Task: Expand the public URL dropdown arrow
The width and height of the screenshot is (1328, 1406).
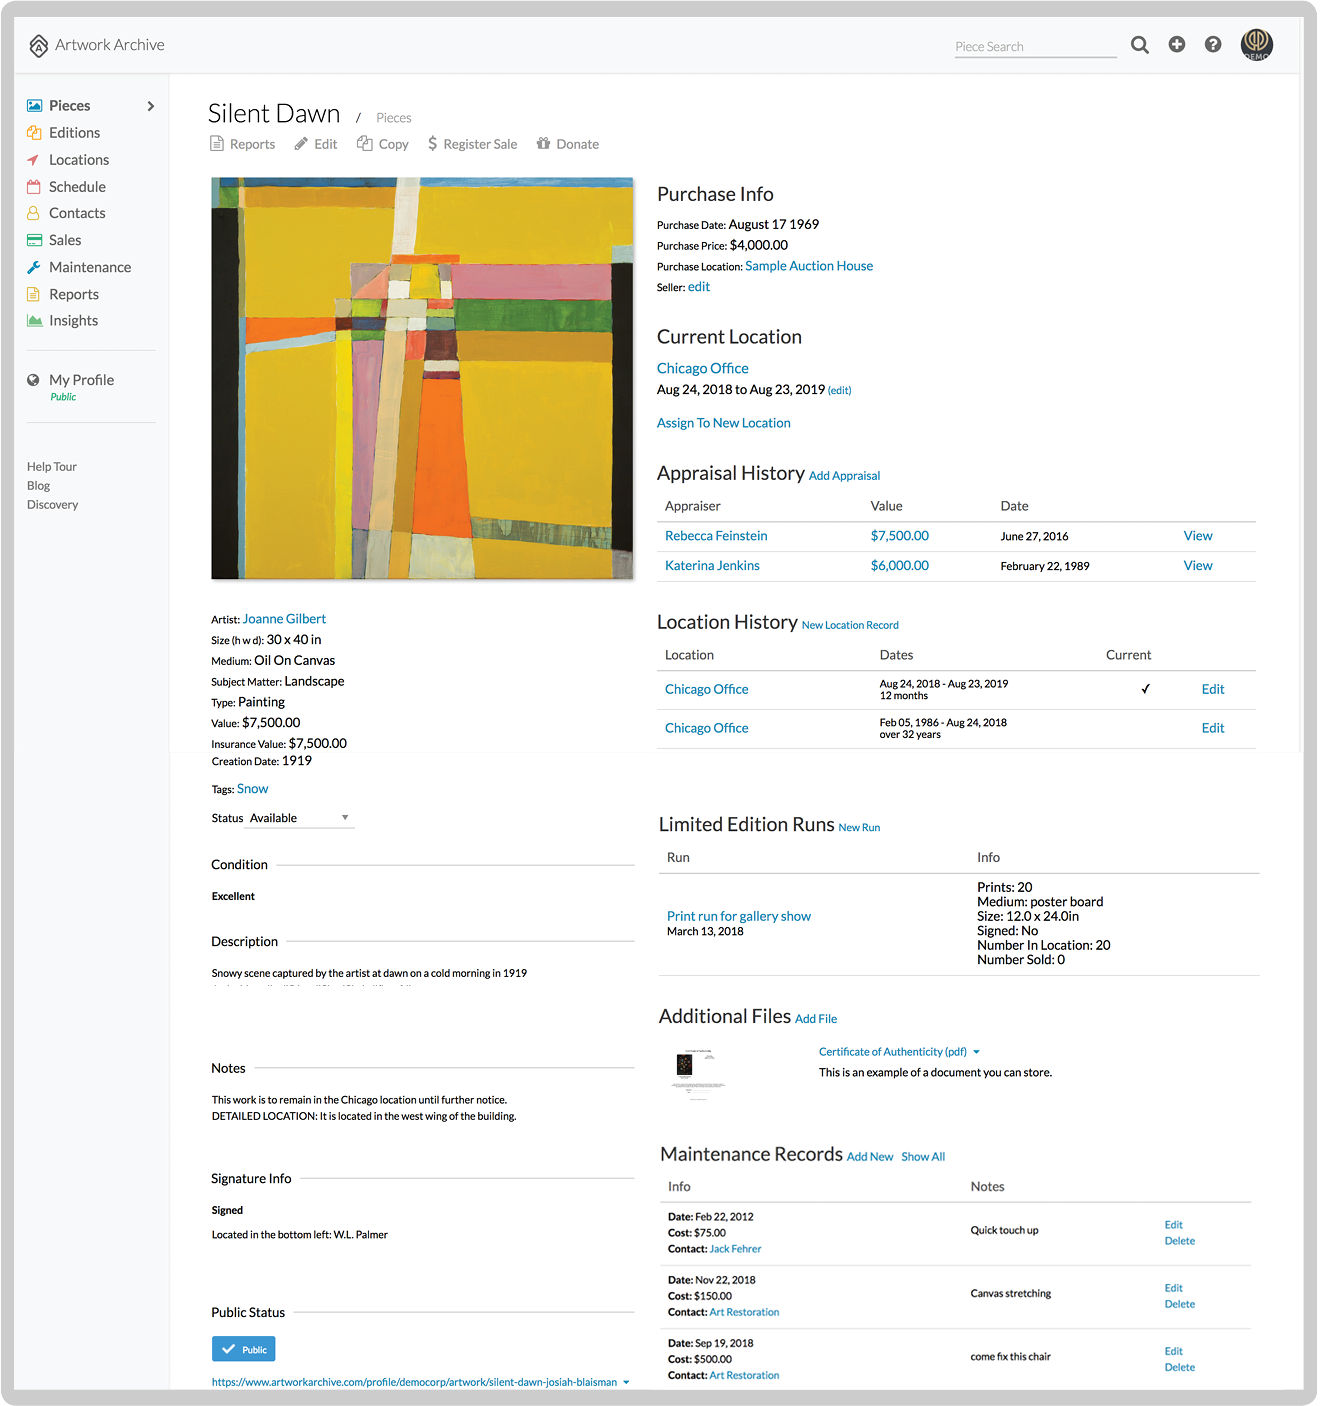Action: 627,1383
